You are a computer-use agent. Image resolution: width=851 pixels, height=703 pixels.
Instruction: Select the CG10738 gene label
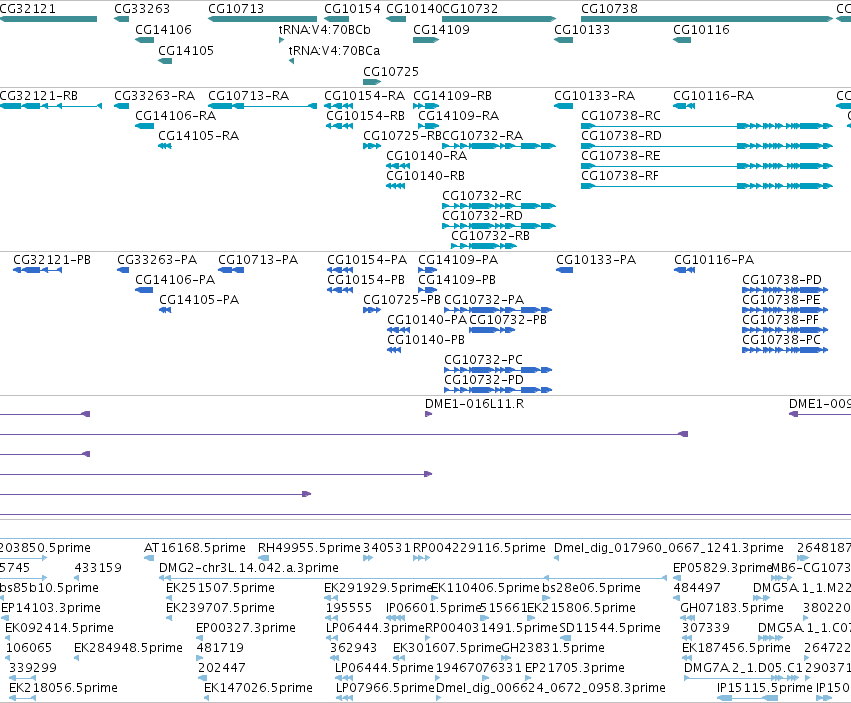(609, 9)
